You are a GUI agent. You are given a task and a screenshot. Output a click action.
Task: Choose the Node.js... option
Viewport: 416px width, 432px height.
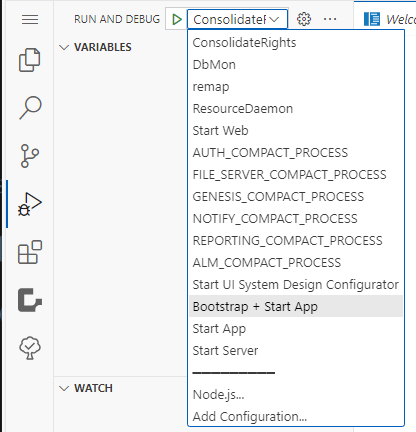coord(296,395)
